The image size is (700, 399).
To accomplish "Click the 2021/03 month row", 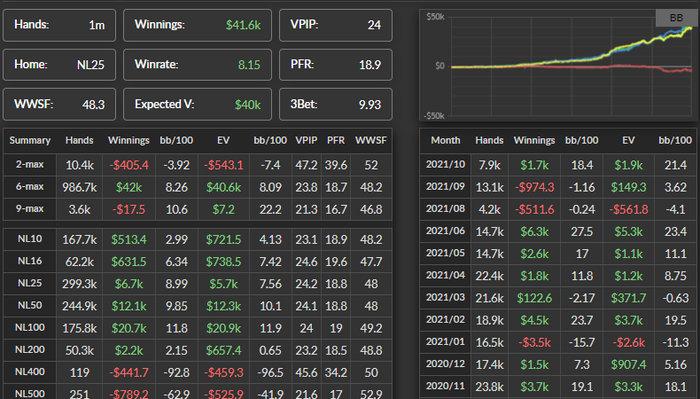I will click(x=558, y=298).
